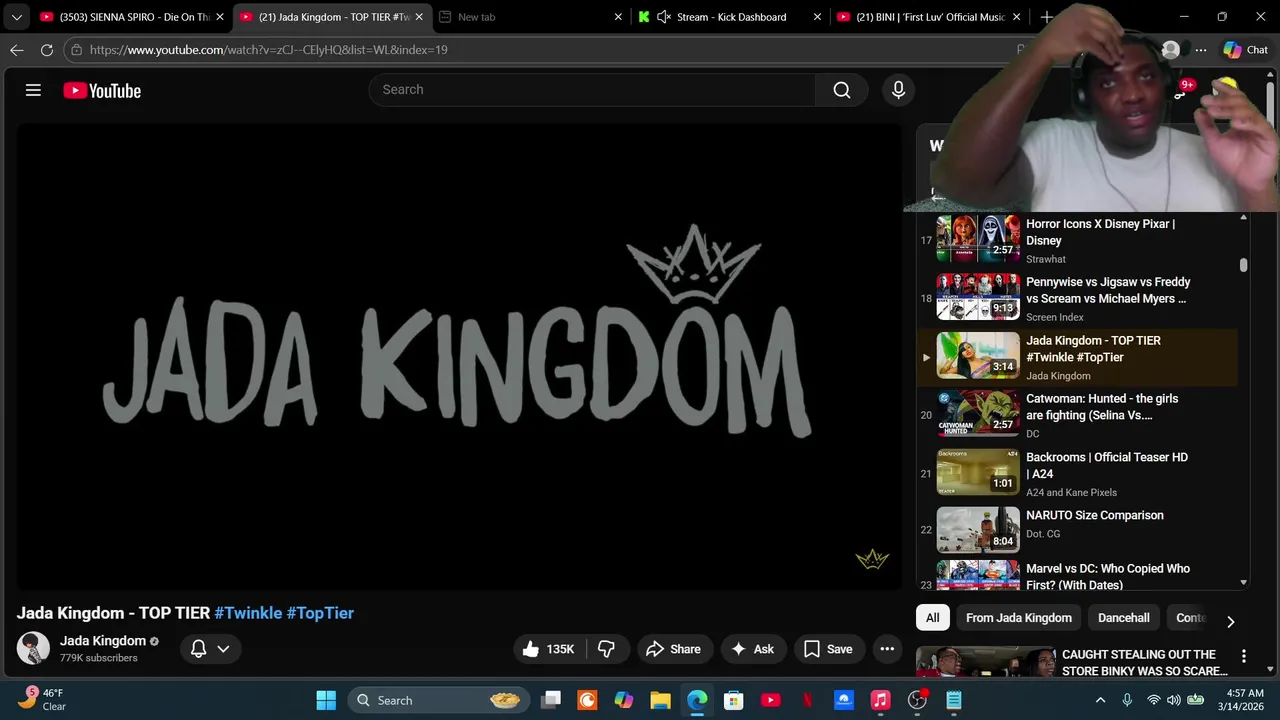Viewport: 1280px width, 720px height.
Task: Open Copilot Chat in browser toolbar
Action: [x=1245, y=49]
